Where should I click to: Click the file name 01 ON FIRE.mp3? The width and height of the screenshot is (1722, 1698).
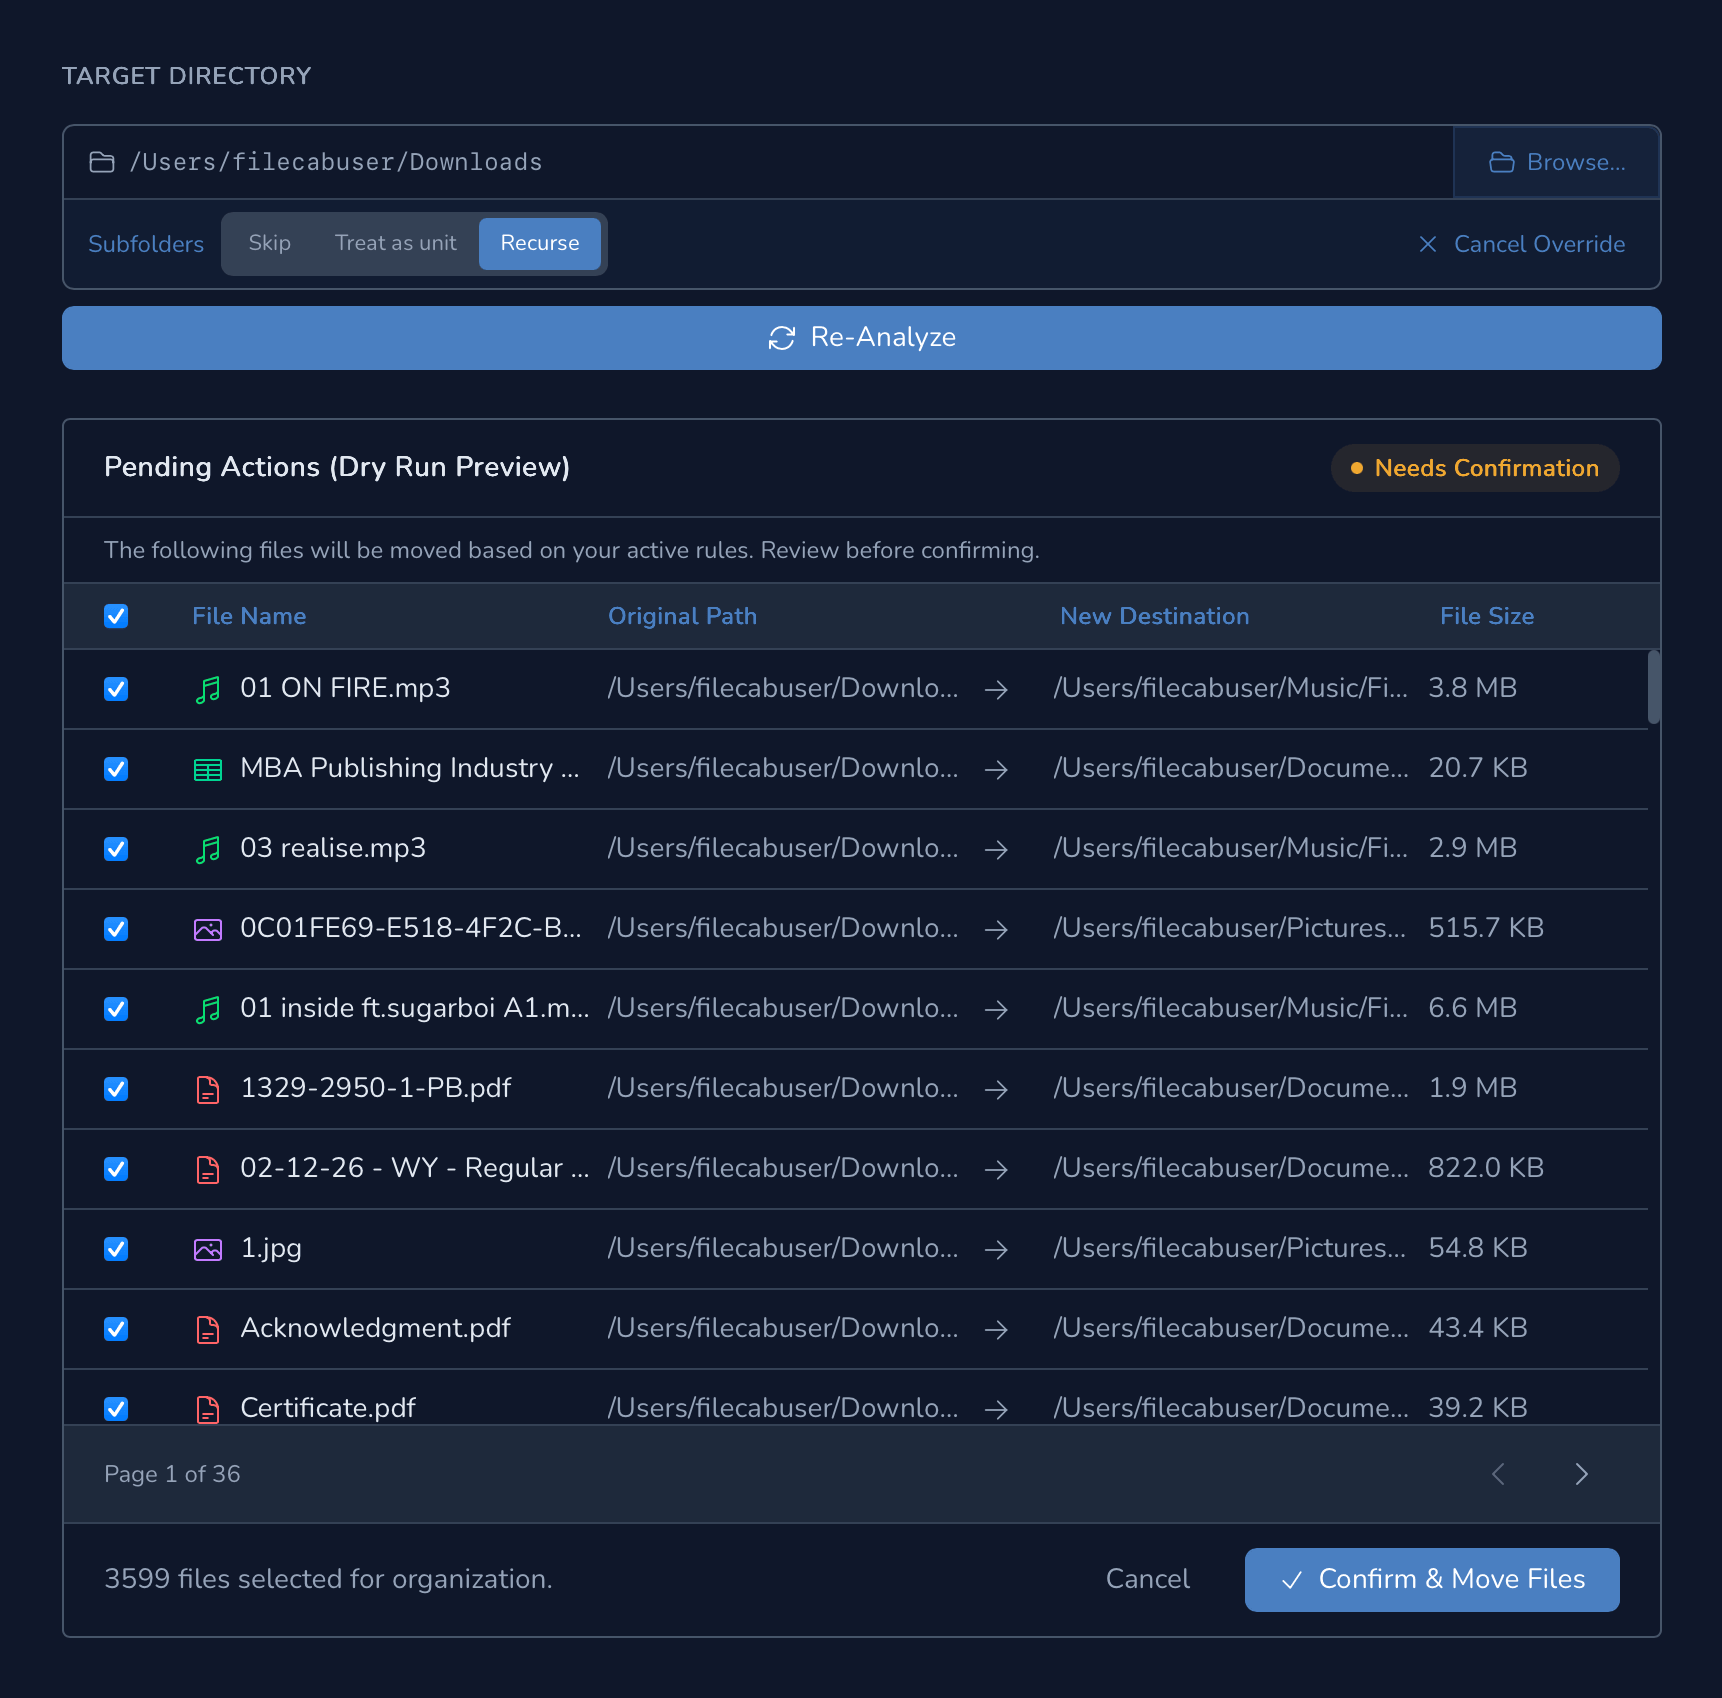coord(345,688)
